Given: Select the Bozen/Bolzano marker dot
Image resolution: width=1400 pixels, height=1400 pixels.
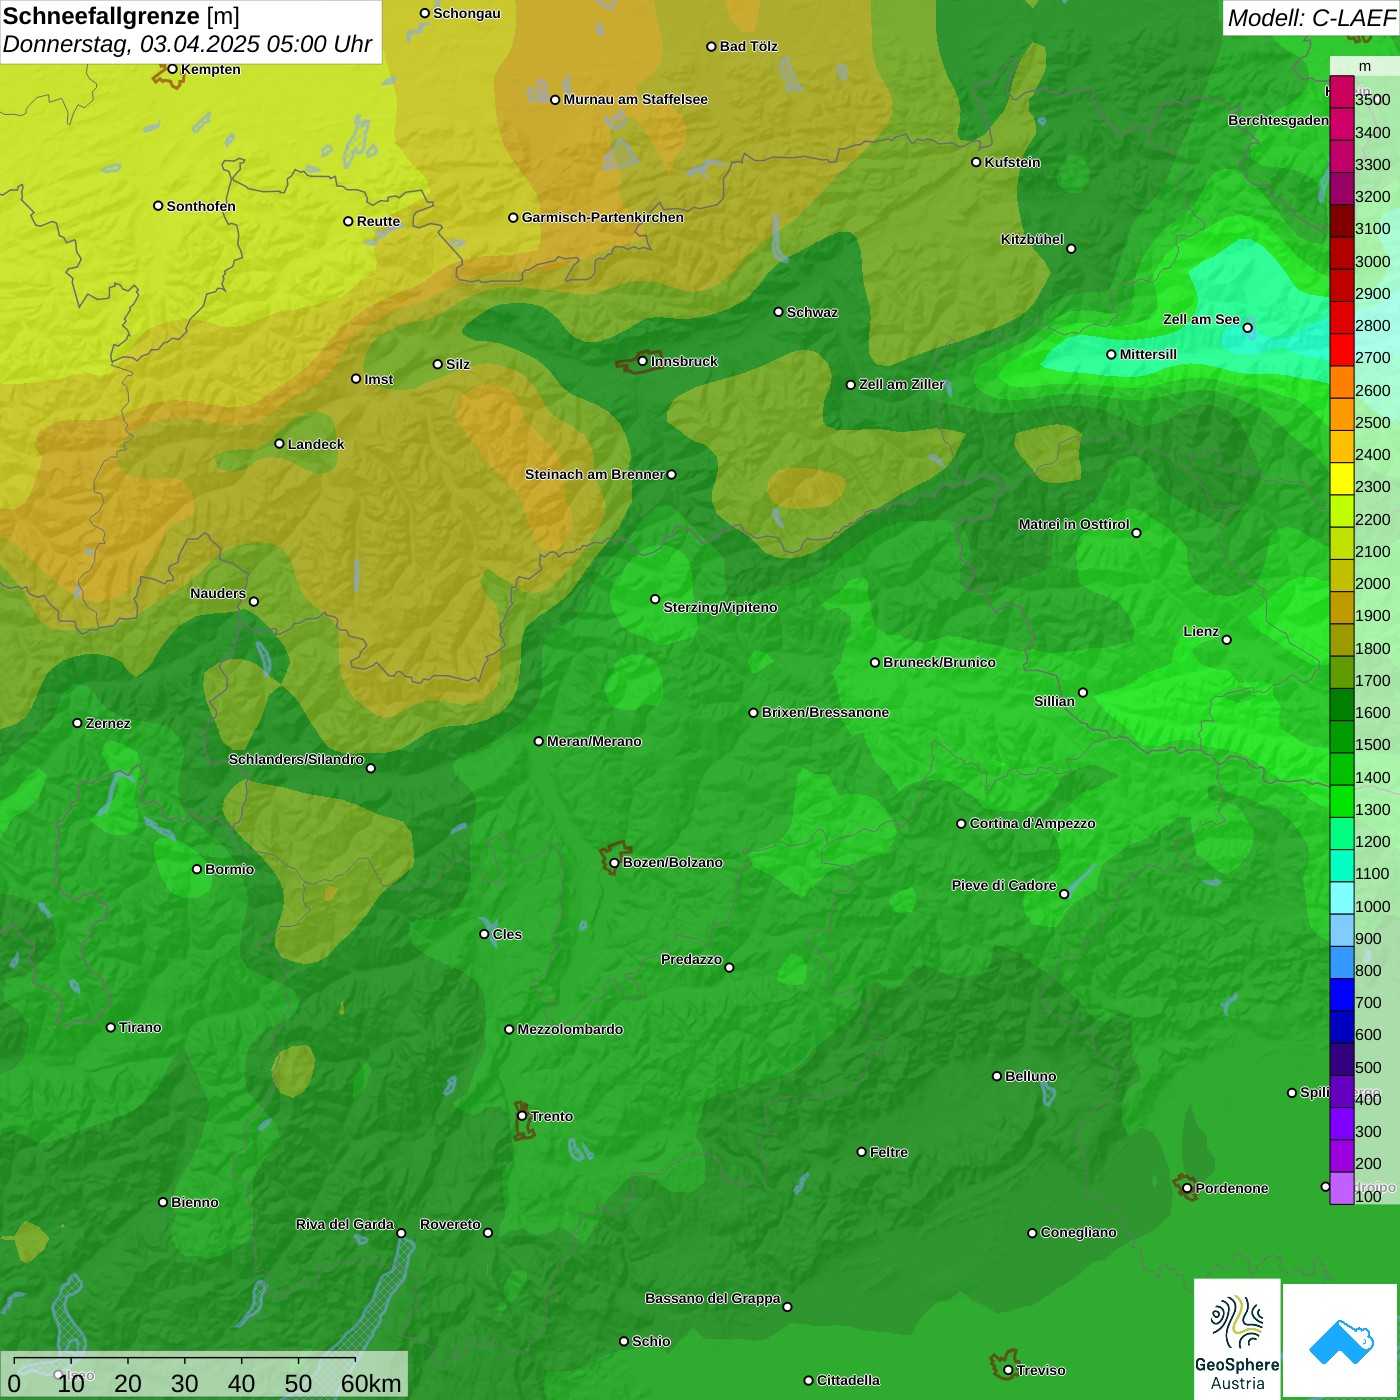Looking at the screenshot, I should tap(614, 862).
